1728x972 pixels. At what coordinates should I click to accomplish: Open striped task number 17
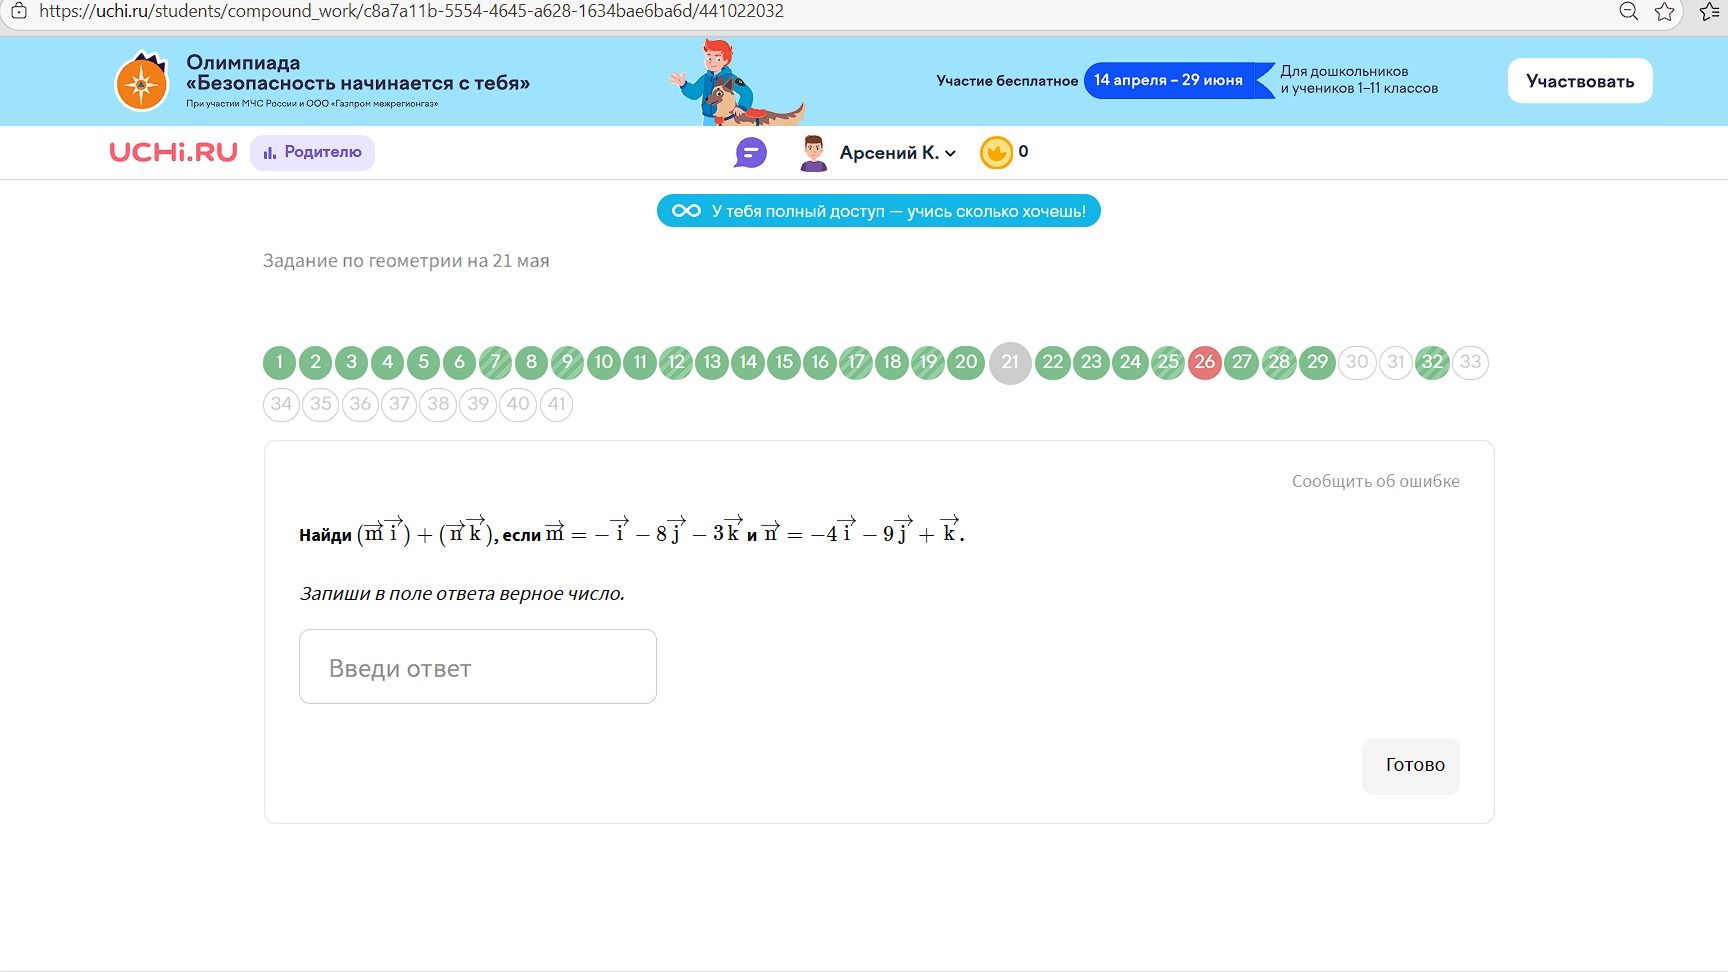coord(856,362)
